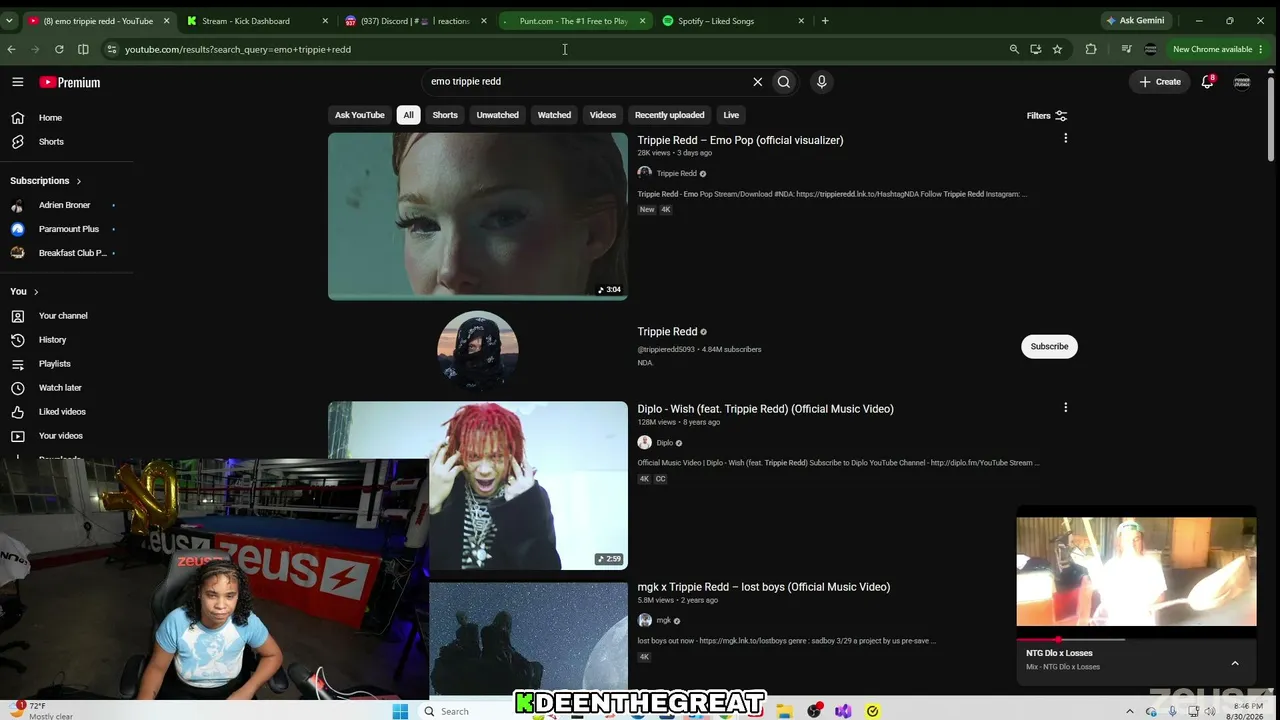The image size is (1280, 720).
Task: Open Chrome extensions puzzle icon
Action: pyautogui.click(x=1091, y=49)
